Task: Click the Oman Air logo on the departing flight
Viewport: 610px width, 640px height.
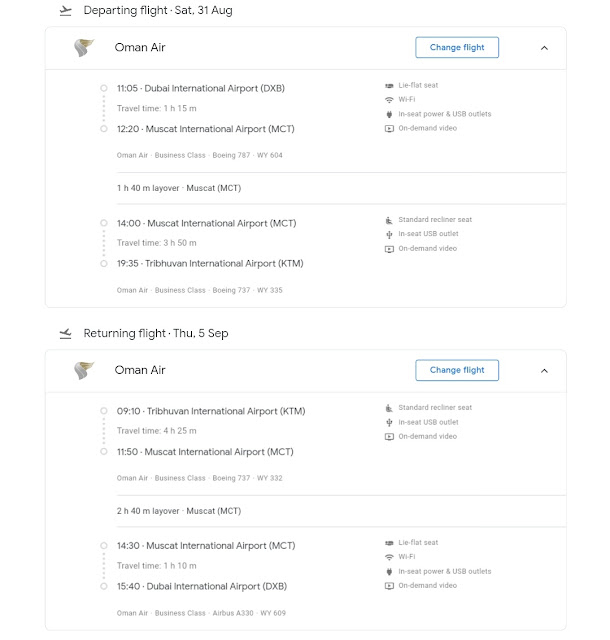Action: click(84, 47)
